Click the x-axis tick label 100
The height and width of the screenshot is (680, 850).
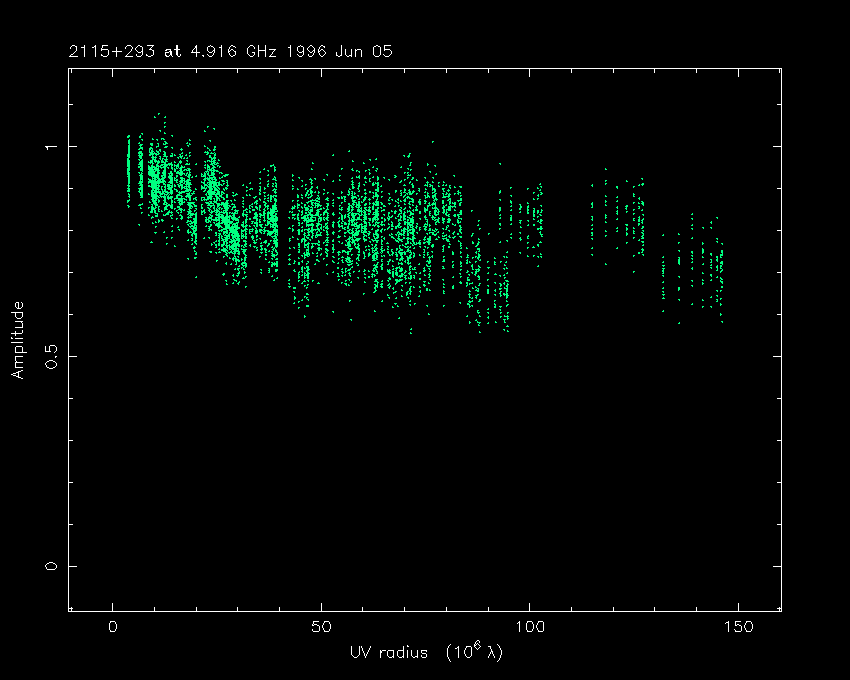coord(529,627)
